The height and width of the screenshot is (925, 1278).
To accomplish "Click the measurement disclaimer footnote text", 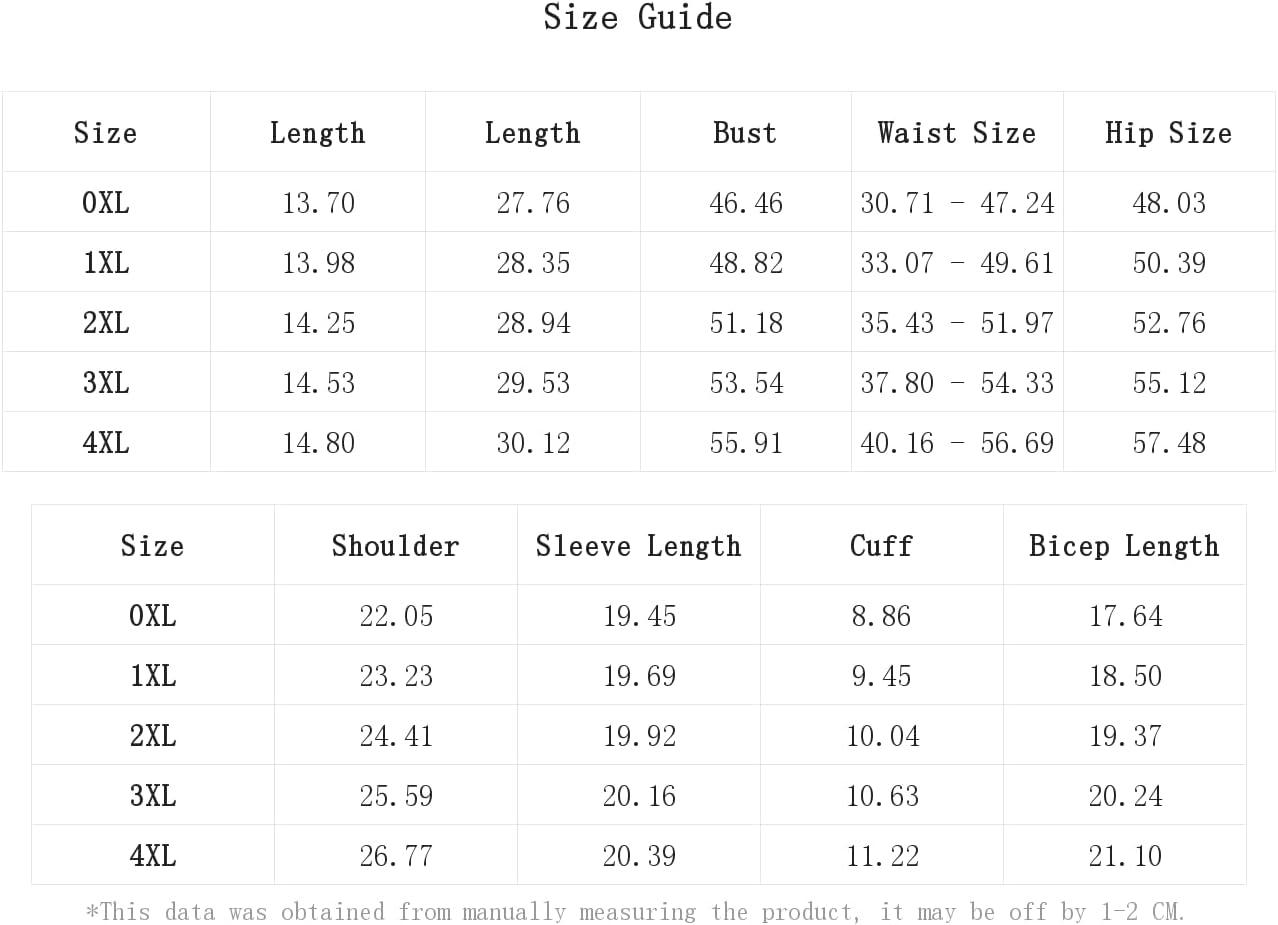I will point(636,912).
